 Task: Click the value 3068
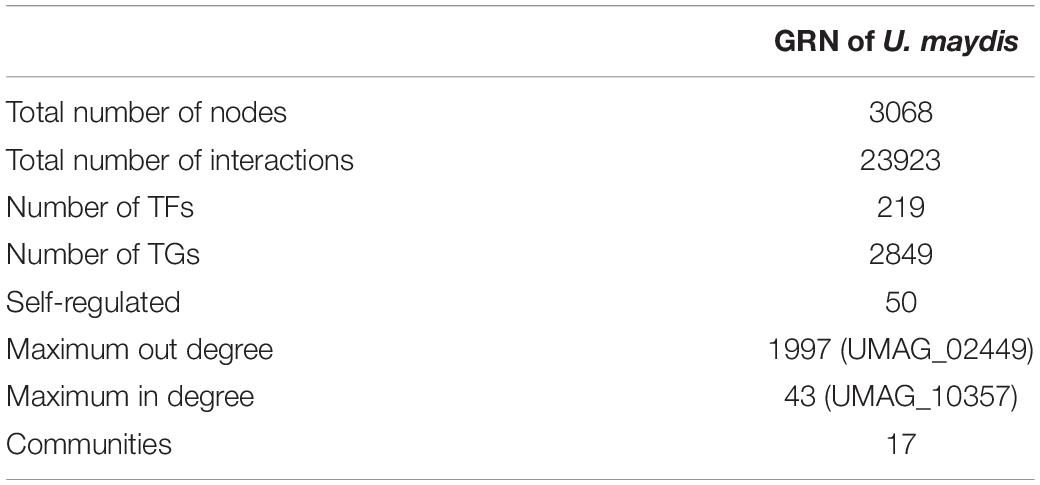click(x=901, y=113)
